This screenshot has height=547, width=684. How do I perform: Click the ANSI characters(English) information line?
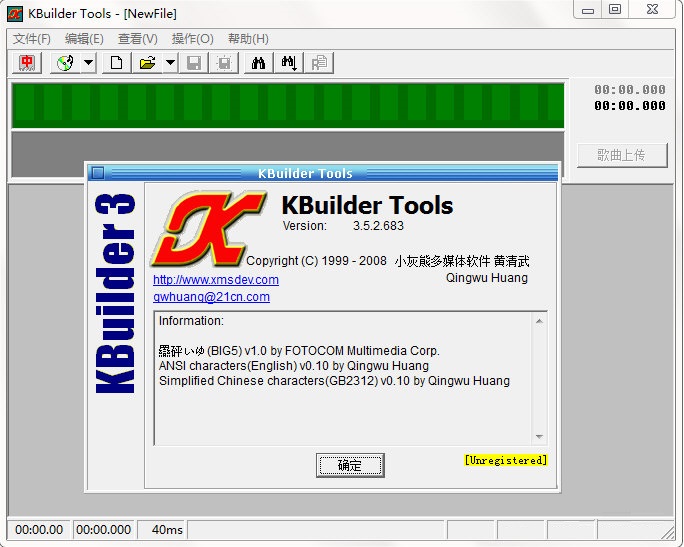point(294,366)
